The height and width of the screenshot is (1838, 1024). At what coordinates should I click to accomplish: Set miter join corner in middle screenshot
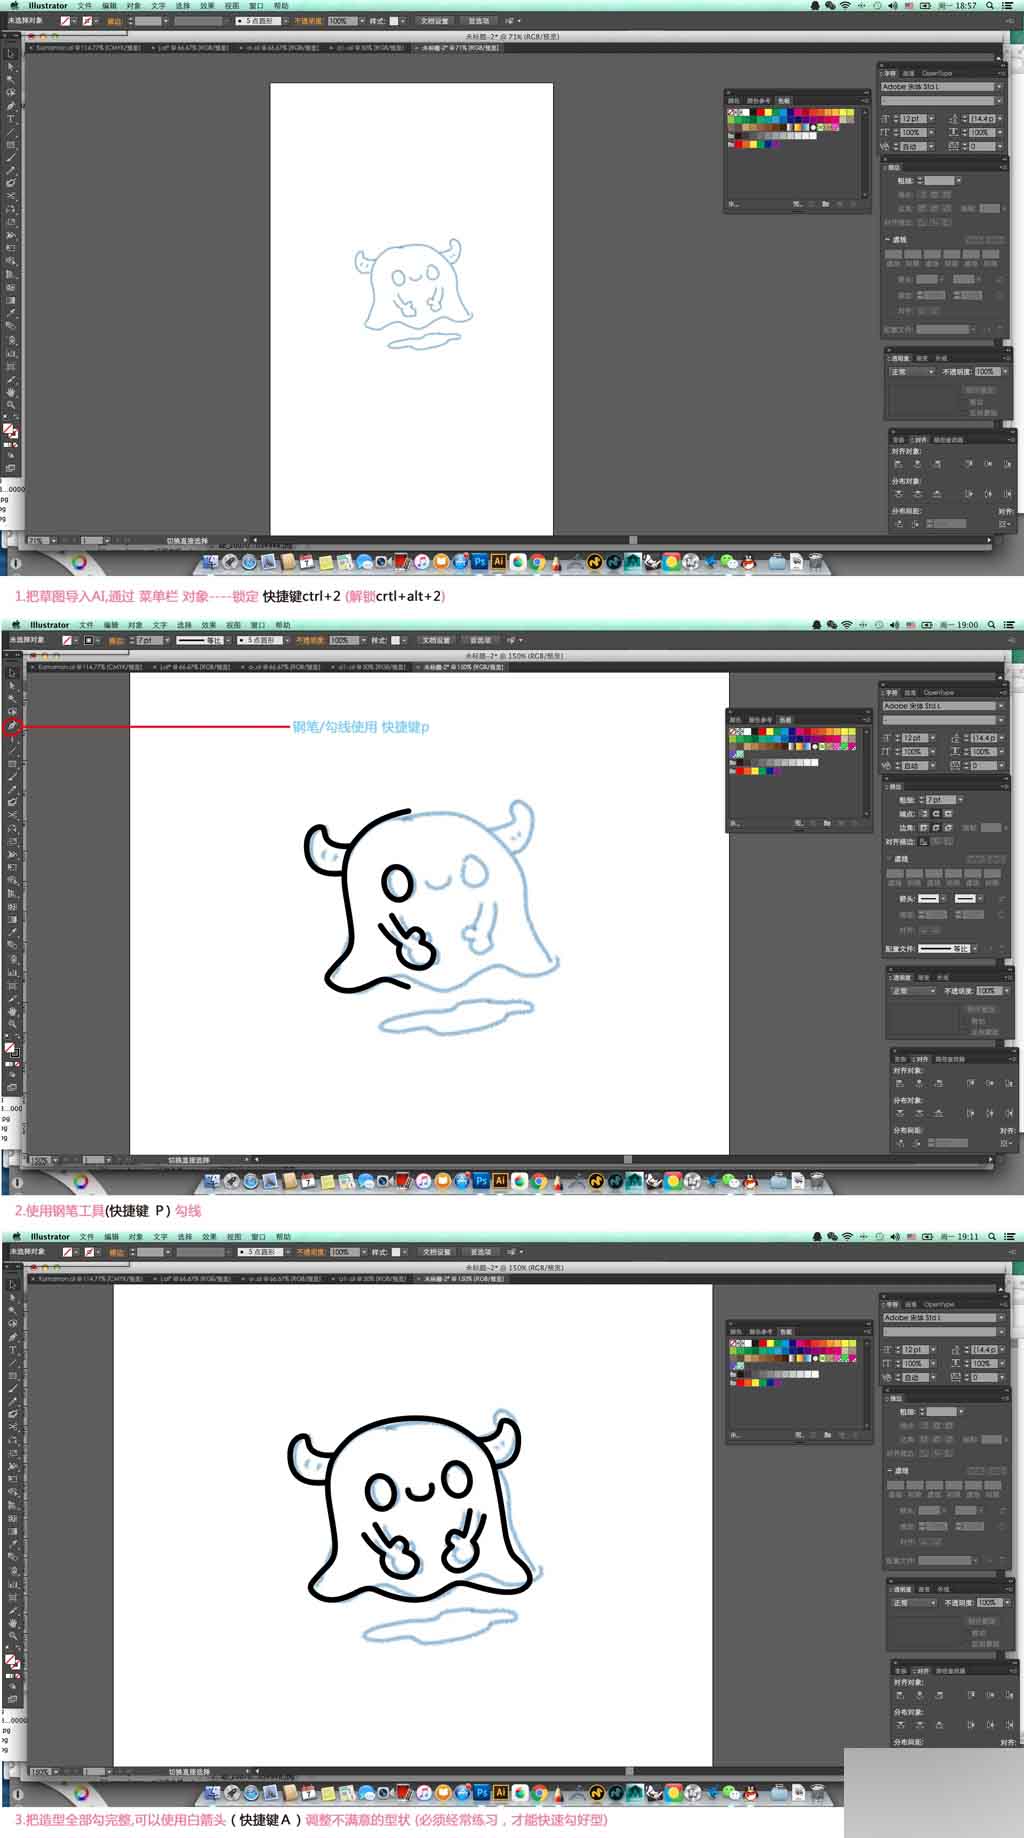click(x=923, y=828)
